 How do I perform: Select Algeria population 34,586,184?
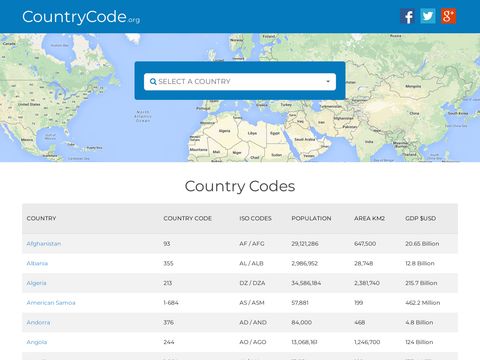306,283
